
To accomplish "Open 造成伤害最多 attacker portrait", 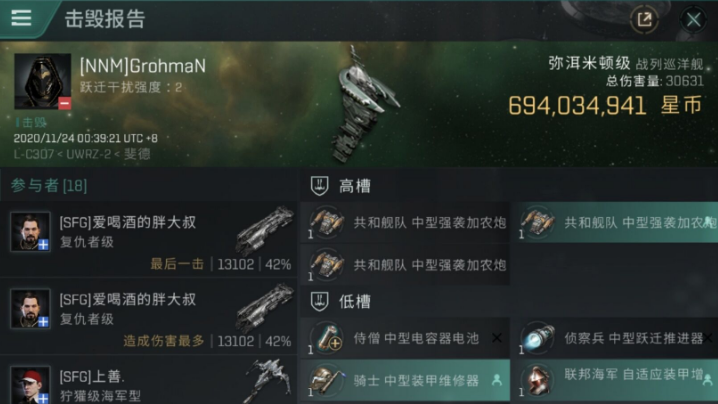I will (x=30, y=308).
